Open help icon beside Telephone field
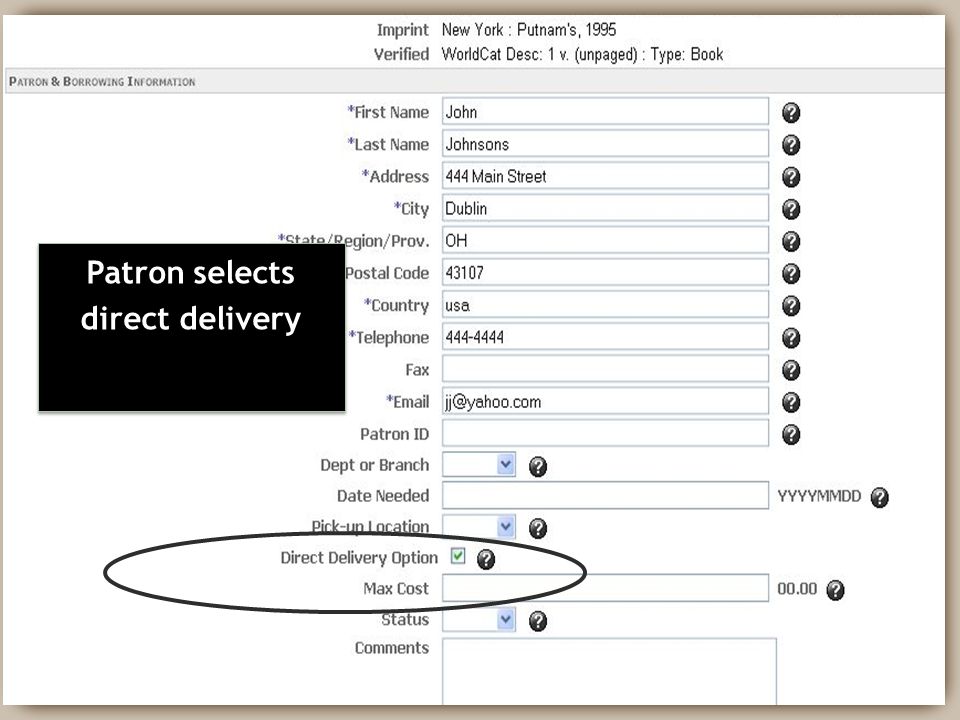960x720 pixels. tap(791, 338)
